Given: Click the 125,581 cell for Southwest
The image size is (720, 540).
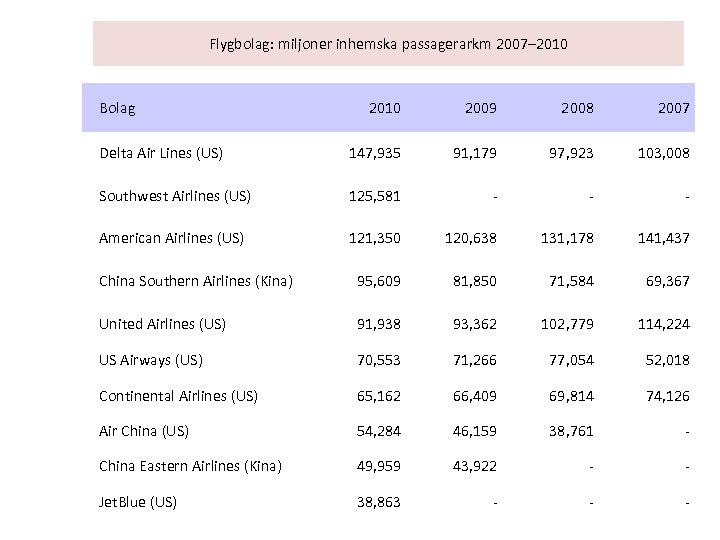Looking at the screenshot, I should click(374, 195).
